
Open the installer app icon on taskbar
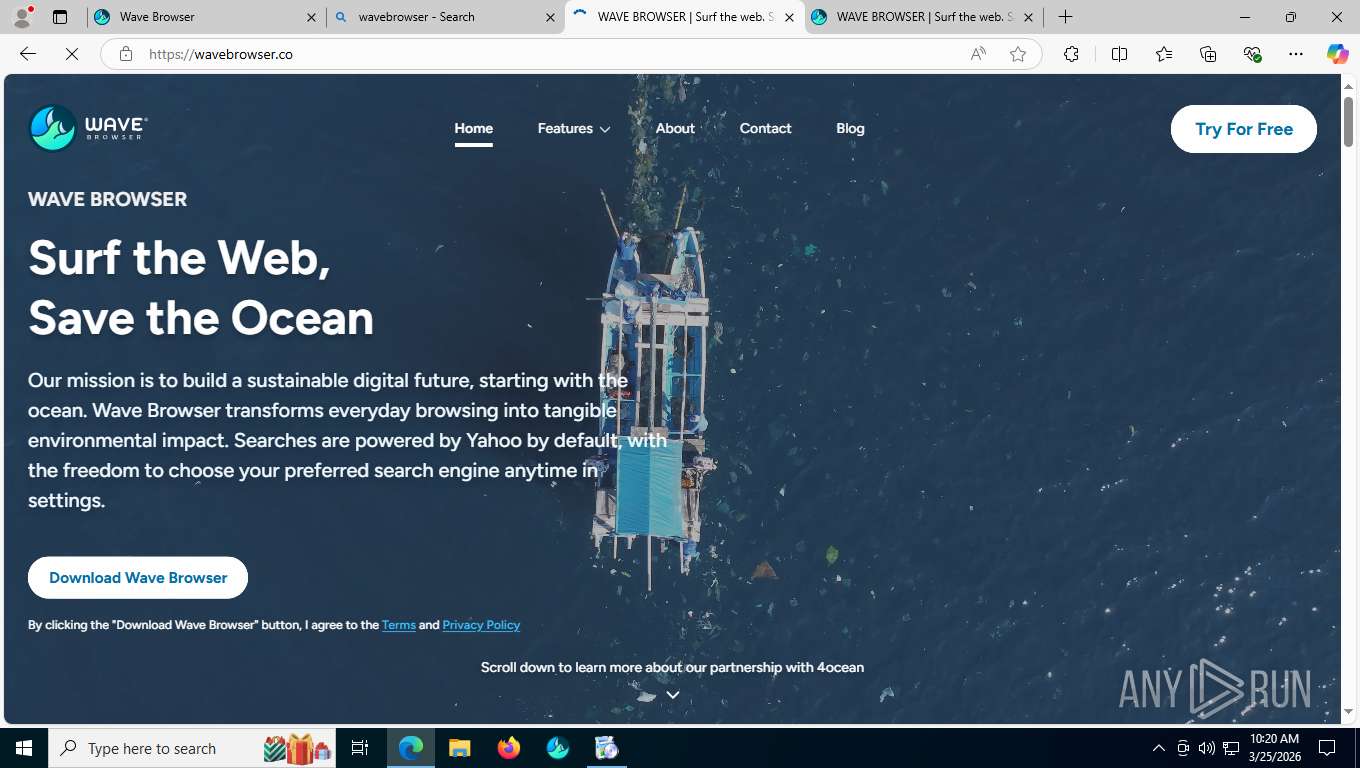click(606, 748)
